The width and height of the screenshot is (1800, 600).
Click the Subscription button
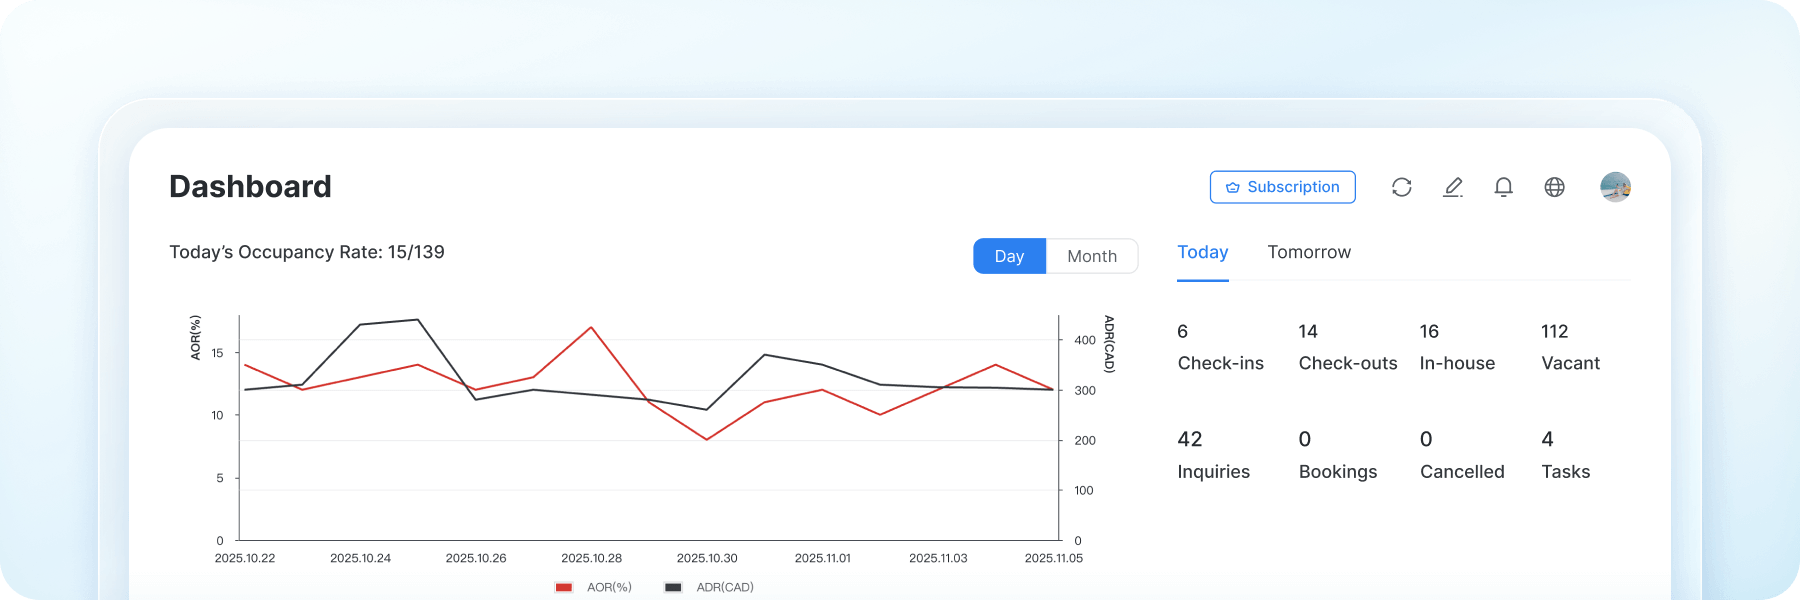pyautogui.click(x=1282, y=187)
